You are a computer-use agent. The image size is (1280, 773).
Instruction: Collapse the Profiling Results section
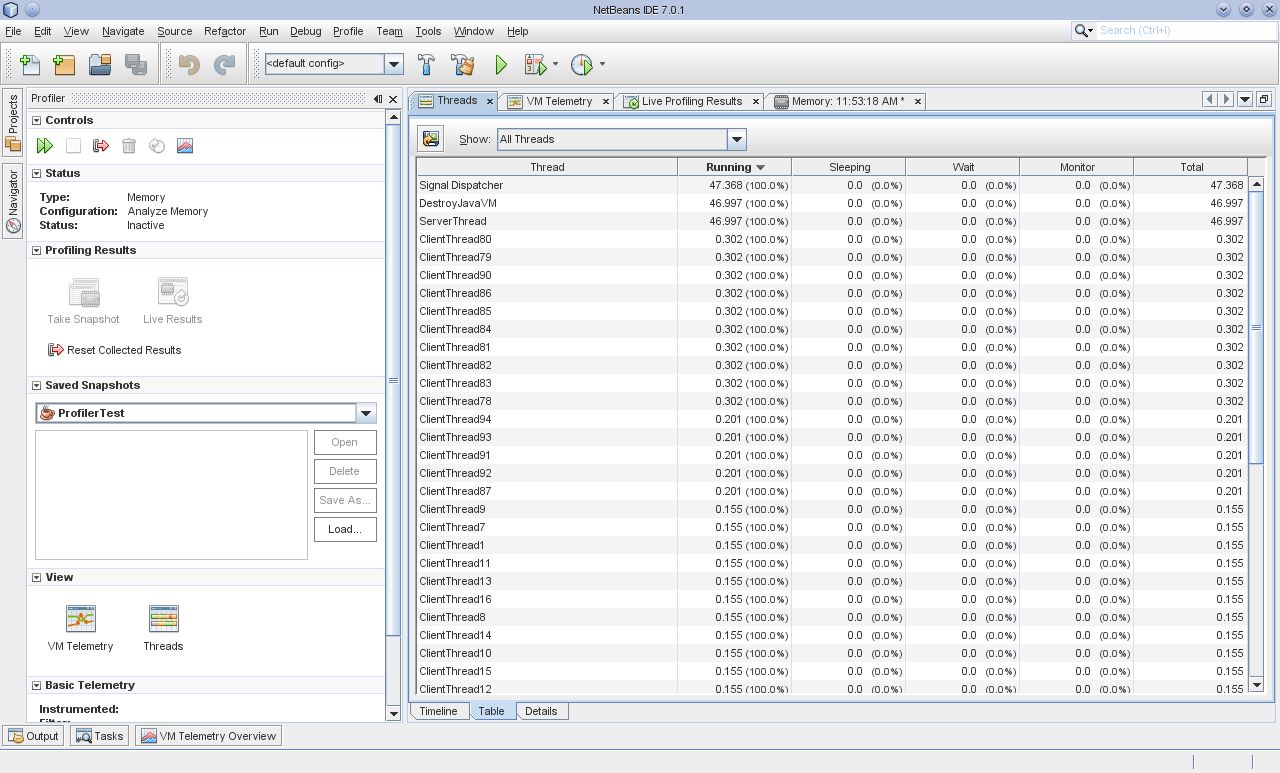click(x=37, y=250)
